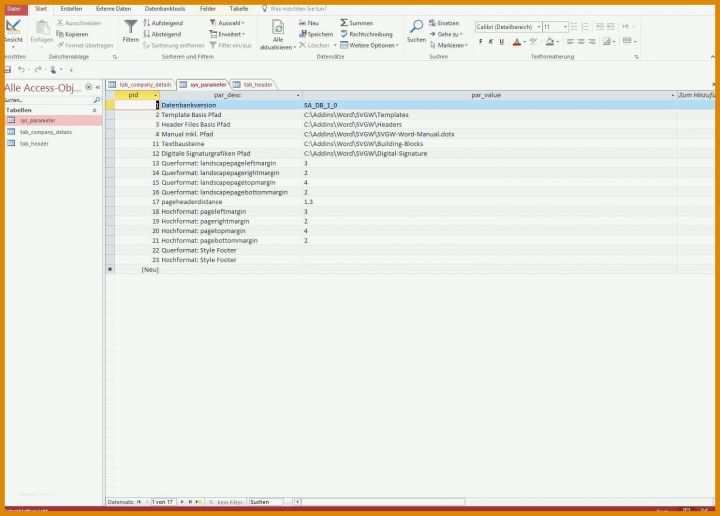Click Löschen in the records group
Viewport: 720px width, 516px height.
[315, 45]
